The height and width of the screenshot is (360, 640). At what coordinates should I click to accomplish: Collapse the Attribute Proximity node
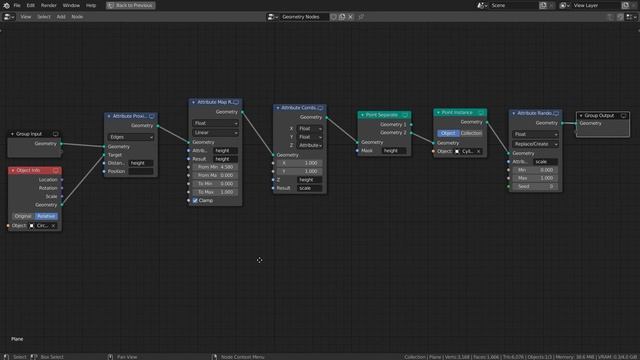[x=109, y=116]
